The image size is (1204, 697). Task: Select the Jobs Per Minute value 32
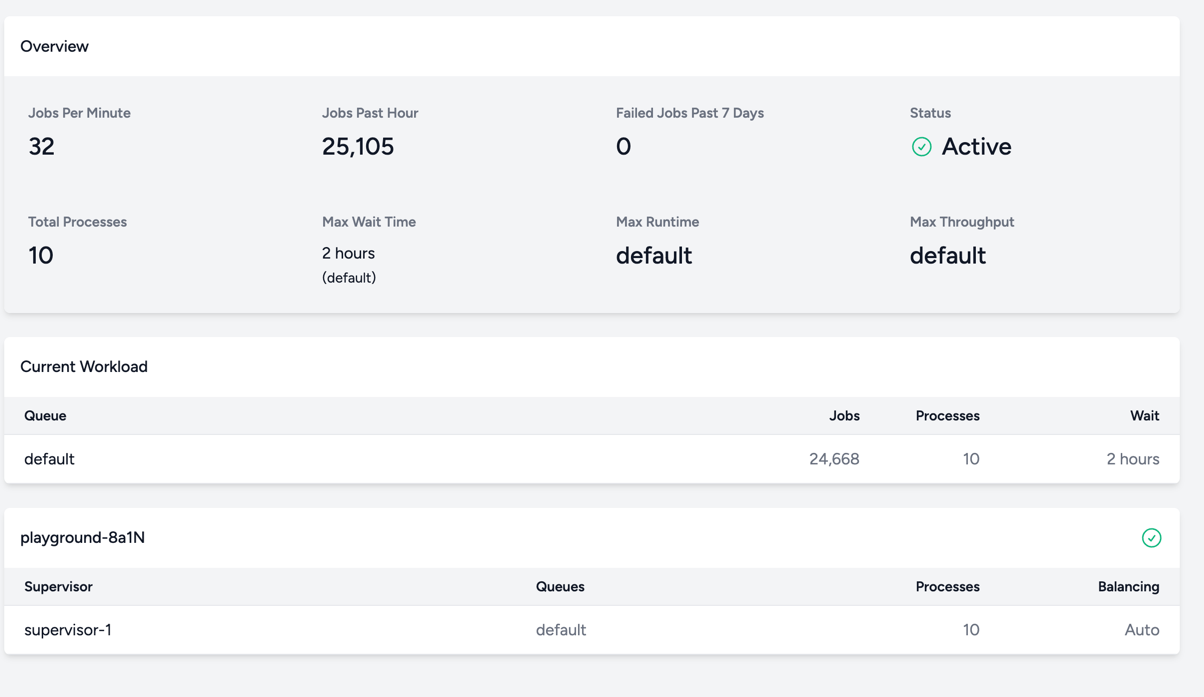click(x=41, y=147)
